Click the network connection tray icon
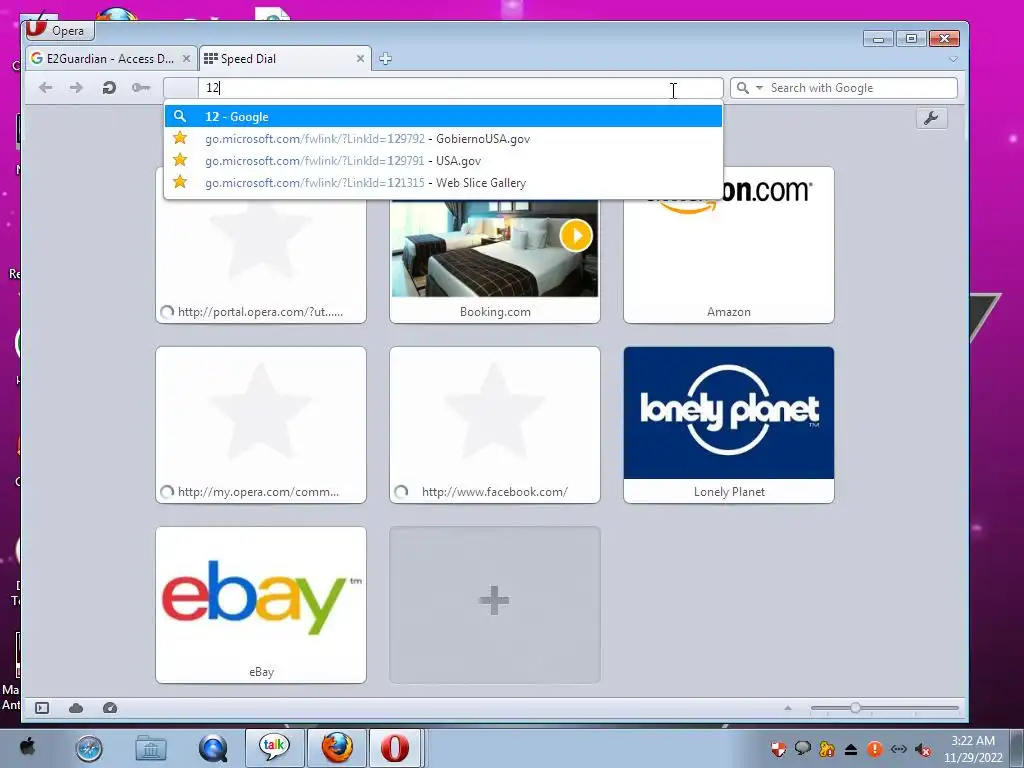1024x768 pixels. pyautogui.click(x=899, y=749)
